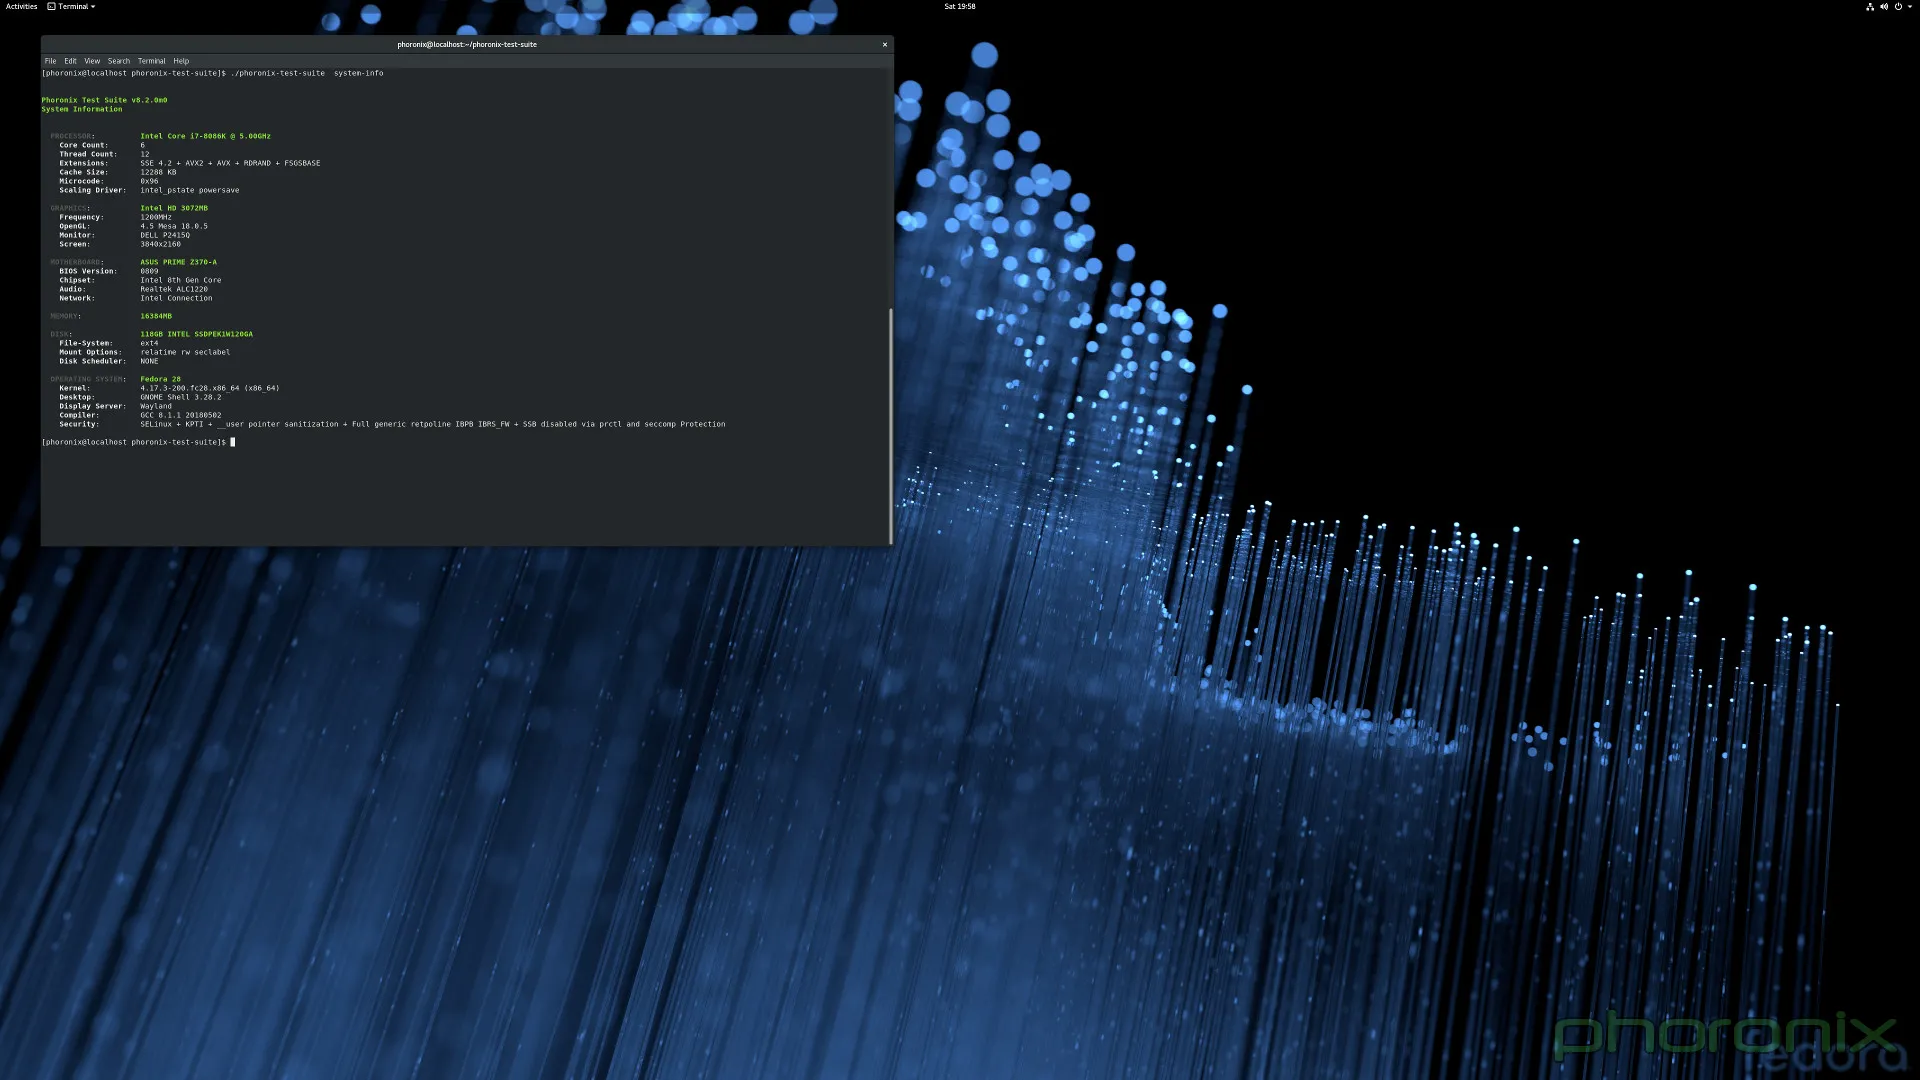
Task: Open the File menu
Action: tap(50, 61)
